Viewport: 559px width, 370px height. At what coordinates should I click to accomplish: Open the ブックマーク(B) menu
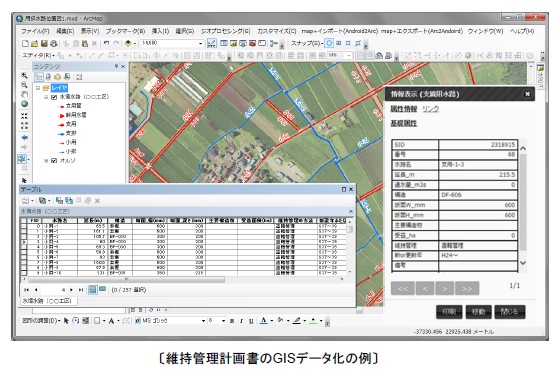coord(125,31)
